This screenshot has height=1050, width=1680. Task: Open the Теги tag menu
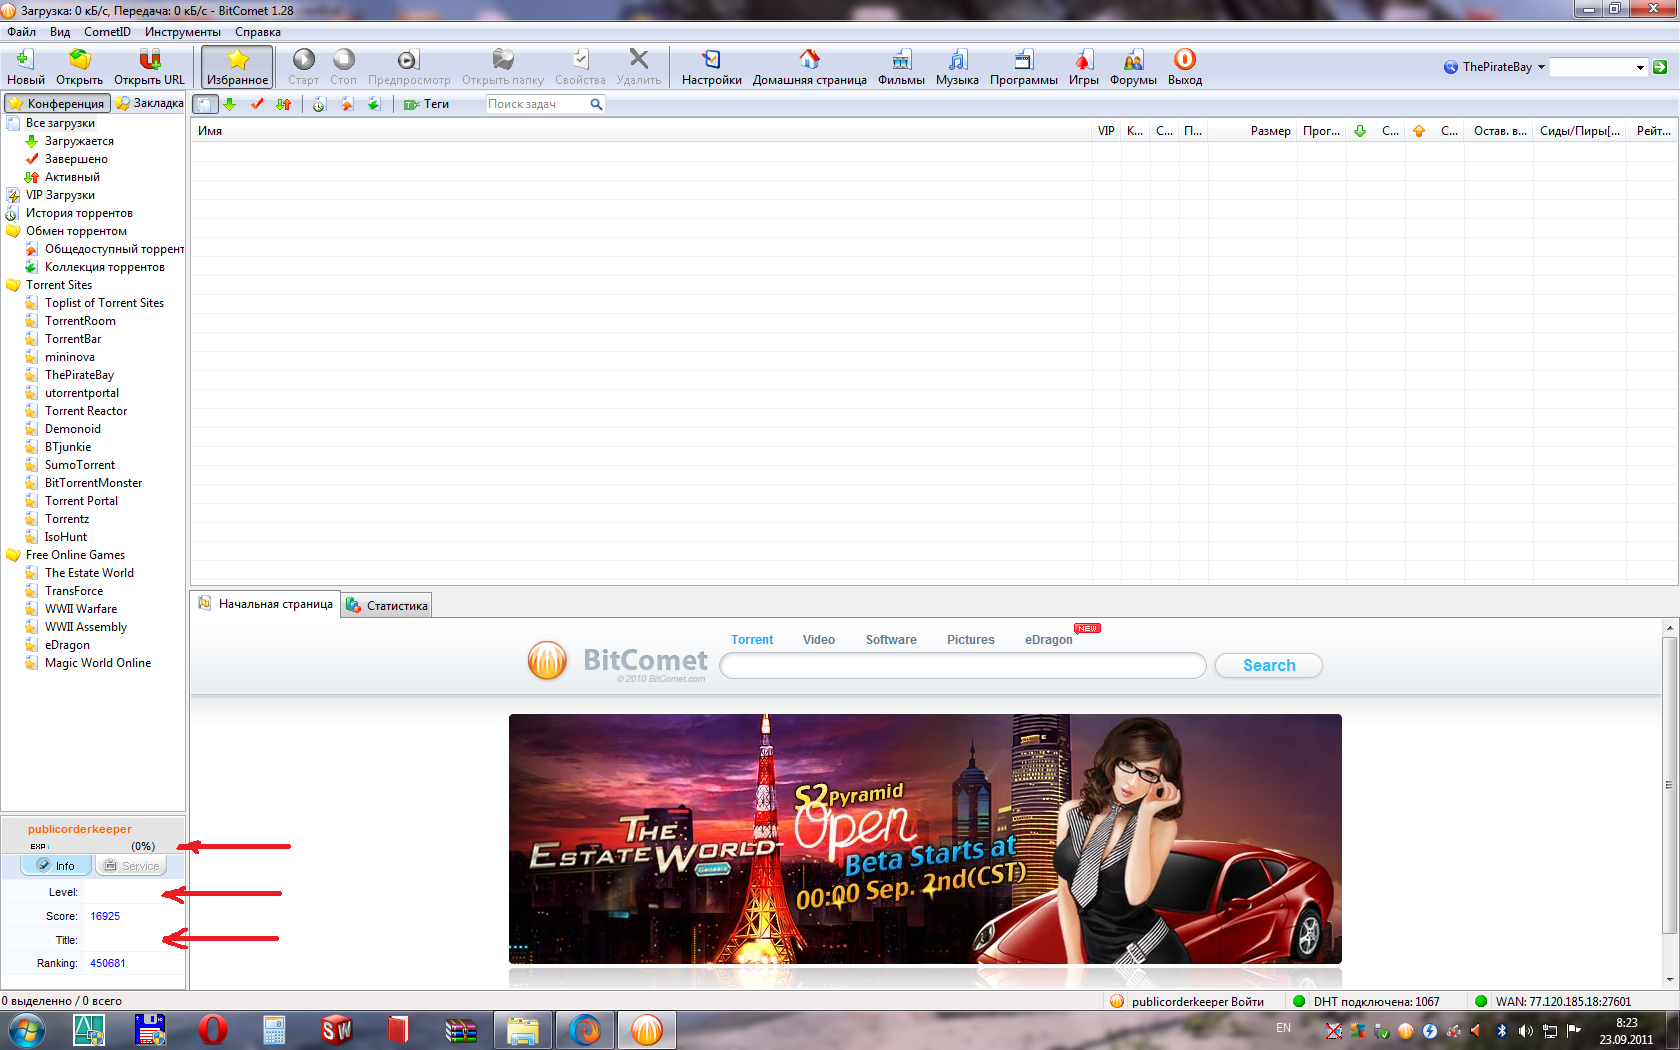(426, 104)
